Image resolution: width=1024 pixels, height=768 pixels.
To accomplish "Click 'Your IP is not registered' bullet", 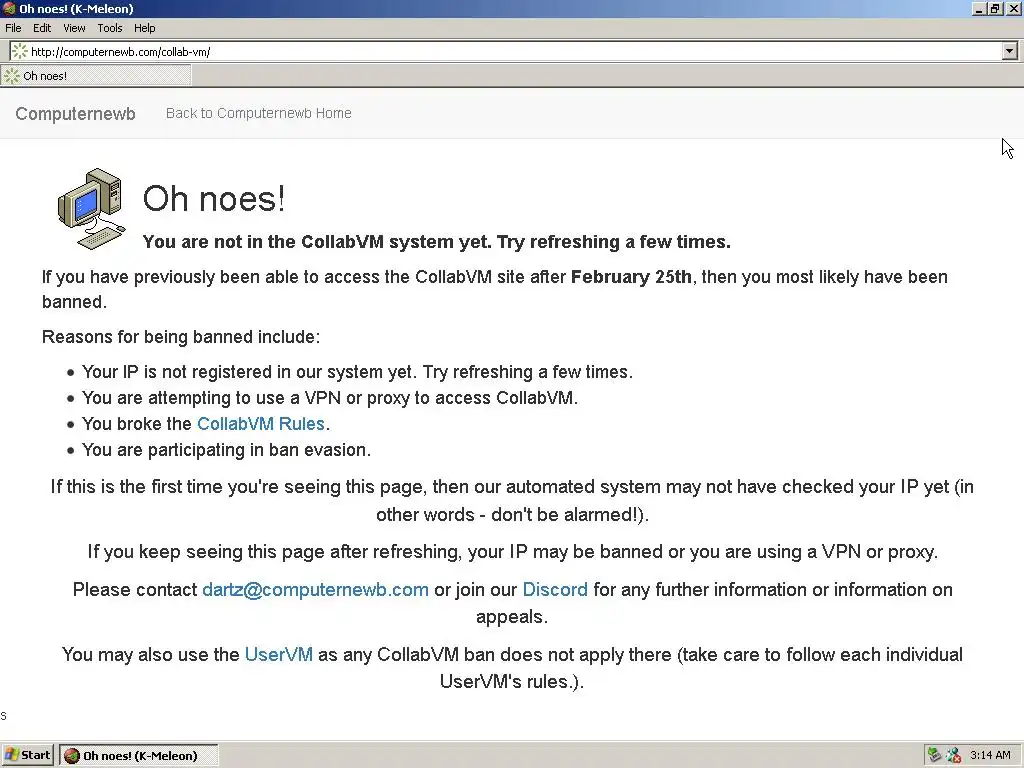I will click(x=357, y=372).
